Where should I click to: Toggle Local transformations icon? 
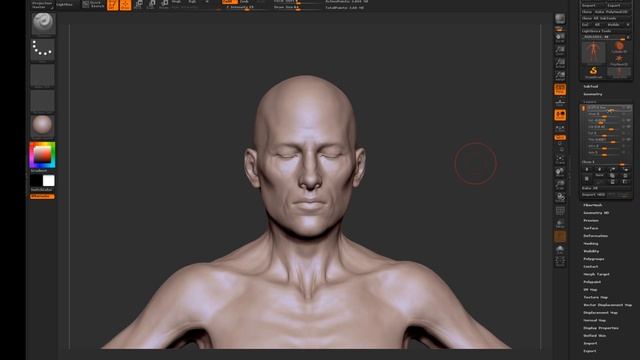[560, 115]
